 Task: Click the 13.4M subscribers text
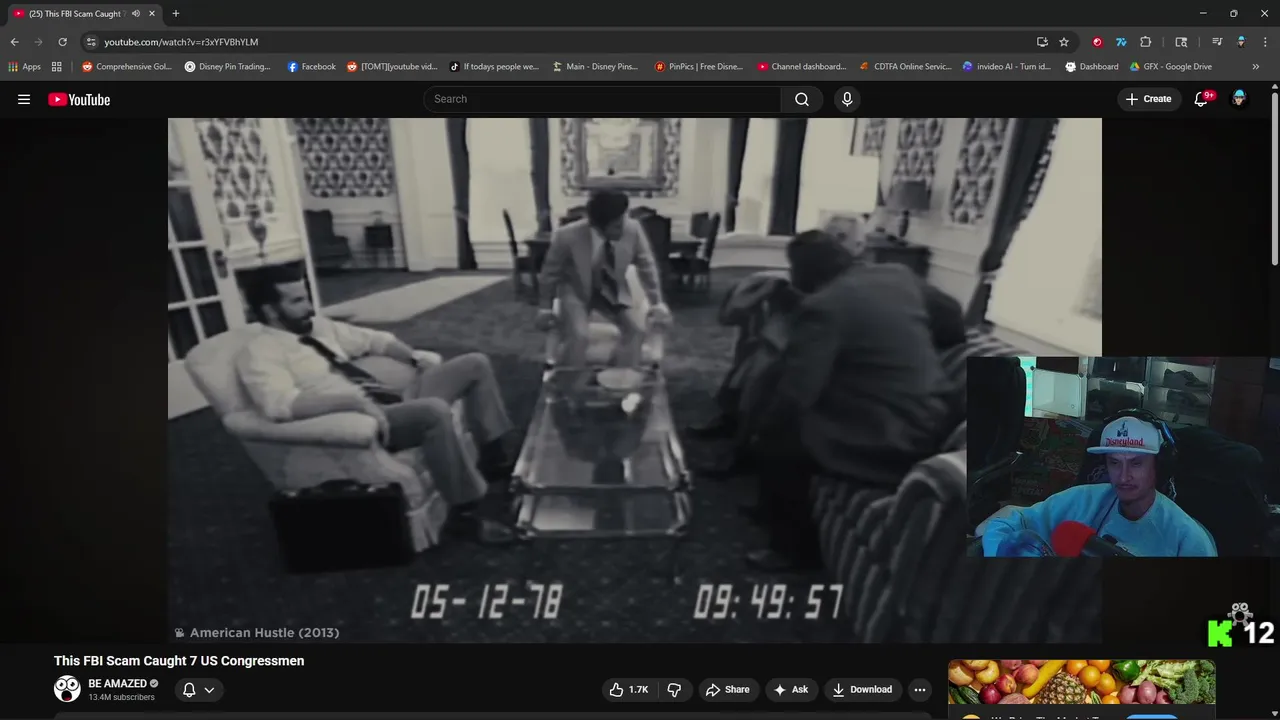coord(121,697)
